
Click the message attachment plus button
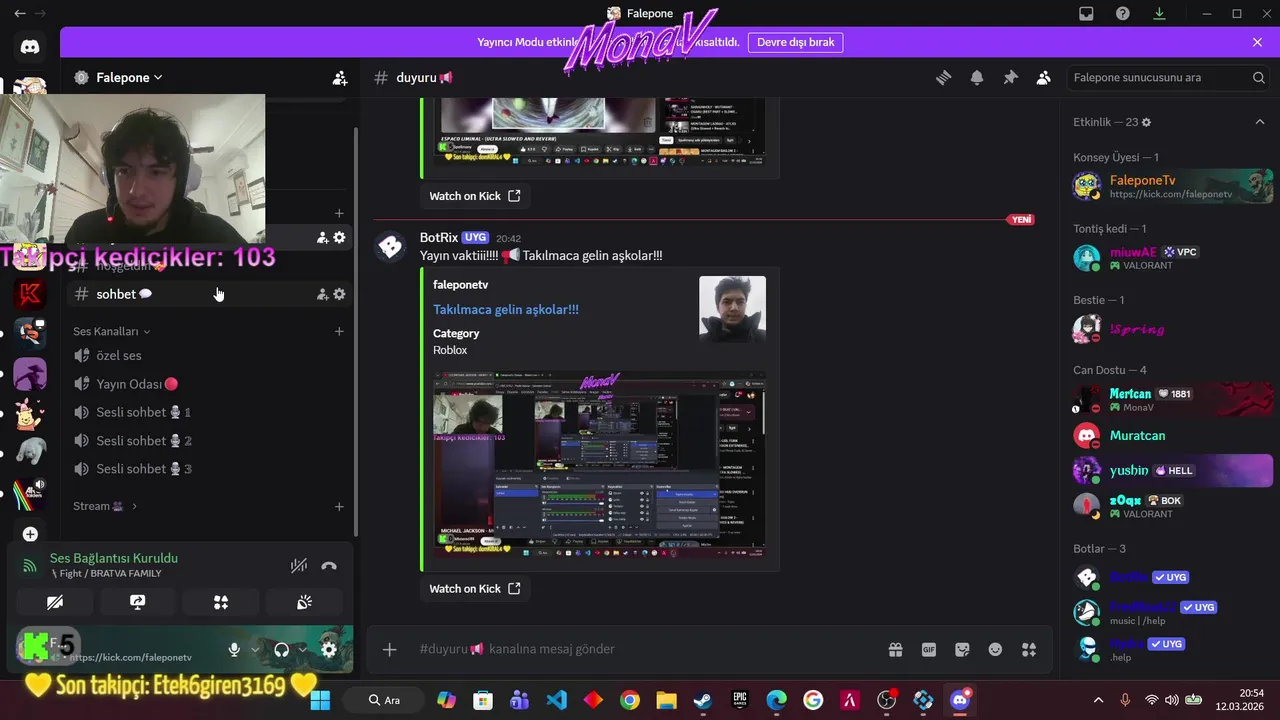[390, 650]
